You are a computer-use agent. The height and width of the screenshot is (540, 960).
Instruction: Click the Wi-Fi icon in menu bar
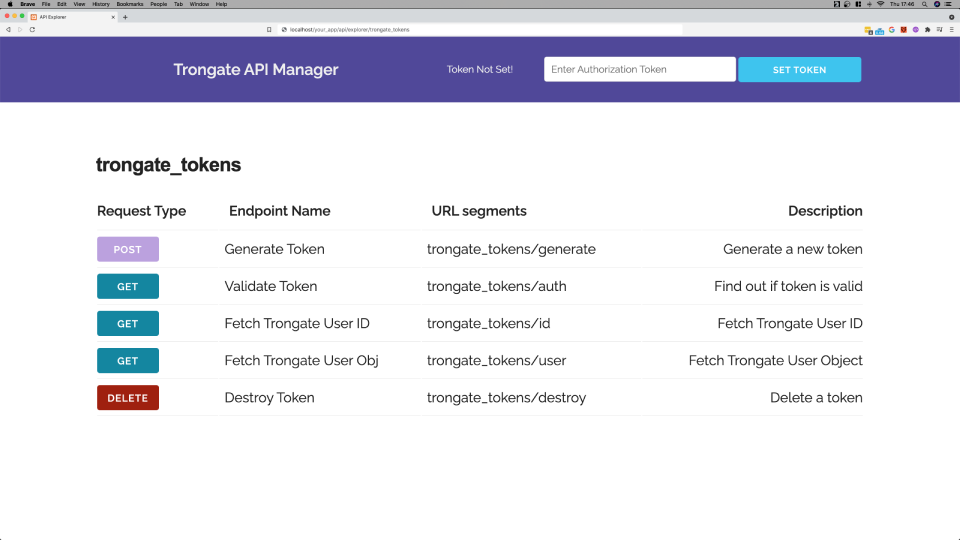(880, 4)
